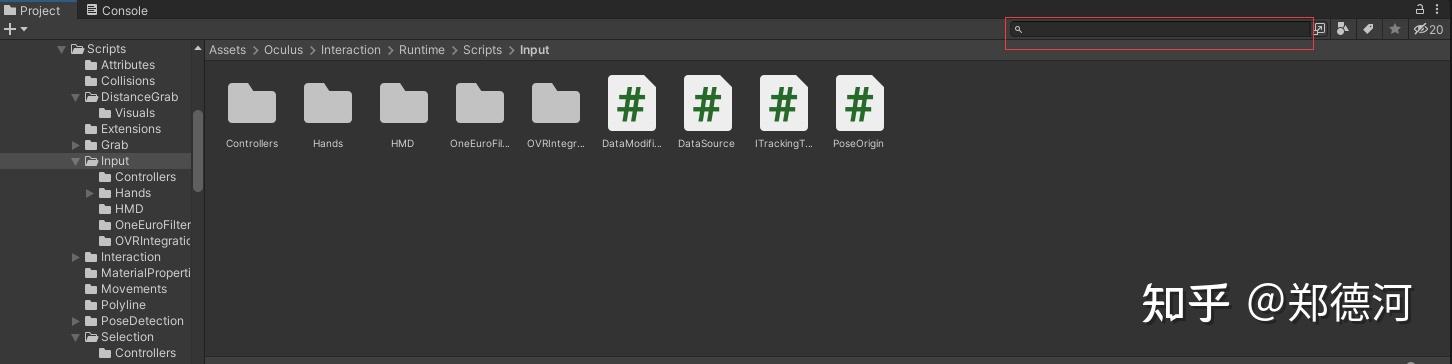Image resolution: width=1452 pixels, height=364 pixels.
Task: Select the PoseOrigin script icon
Action: (858, 103)
